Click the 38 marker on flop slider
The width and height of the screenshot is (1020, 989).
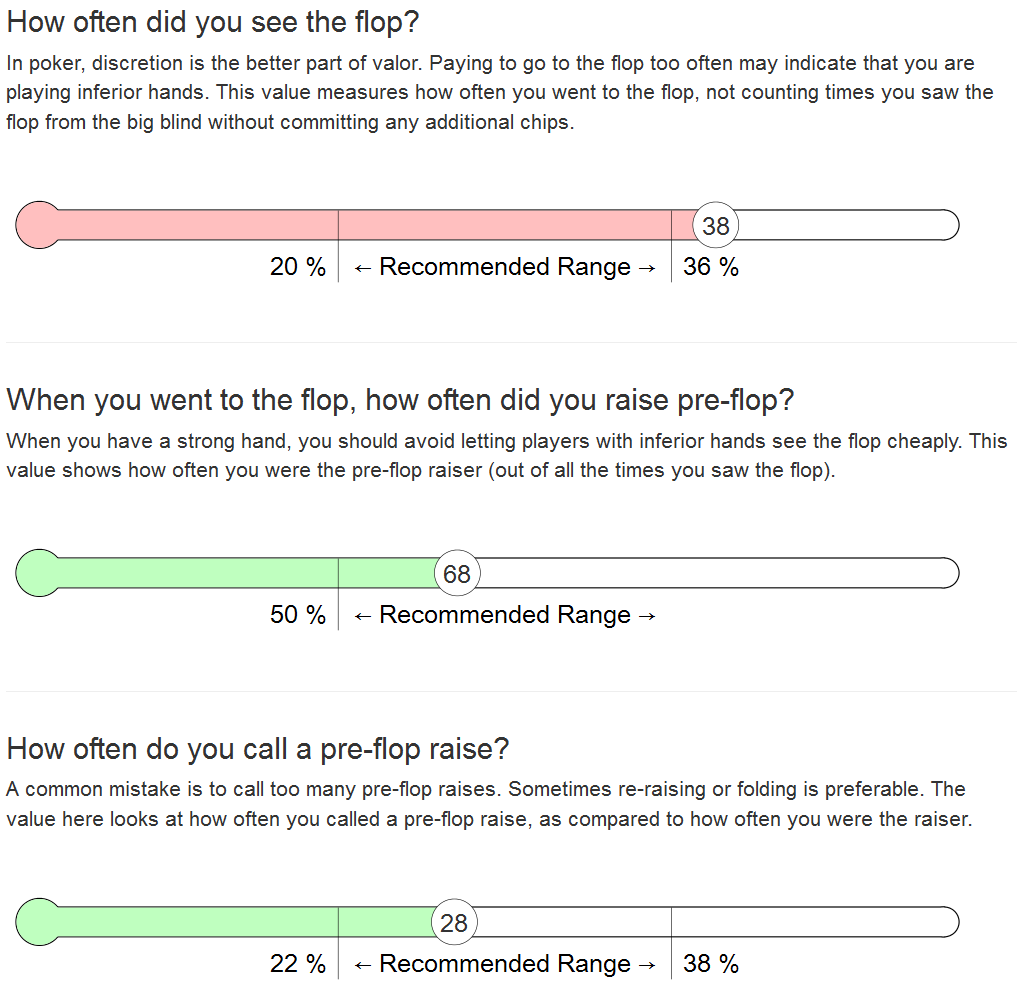716,225
